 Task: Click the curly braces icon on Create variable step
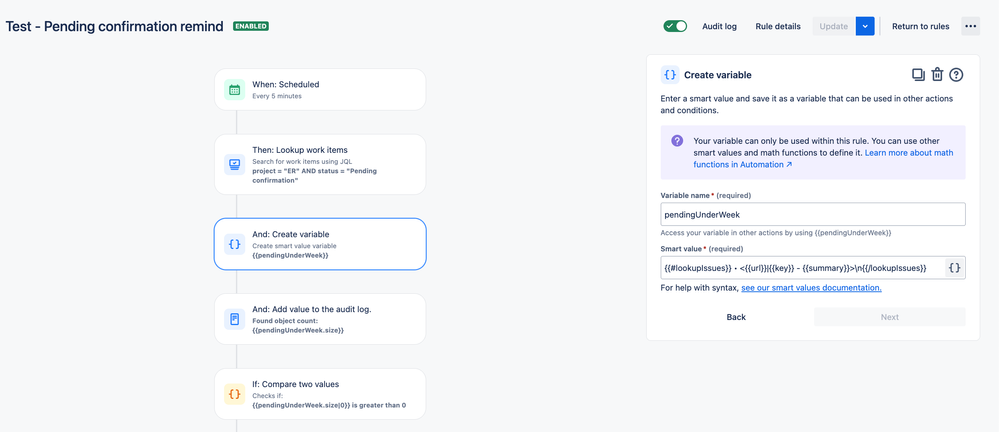[x=234, y=244]
